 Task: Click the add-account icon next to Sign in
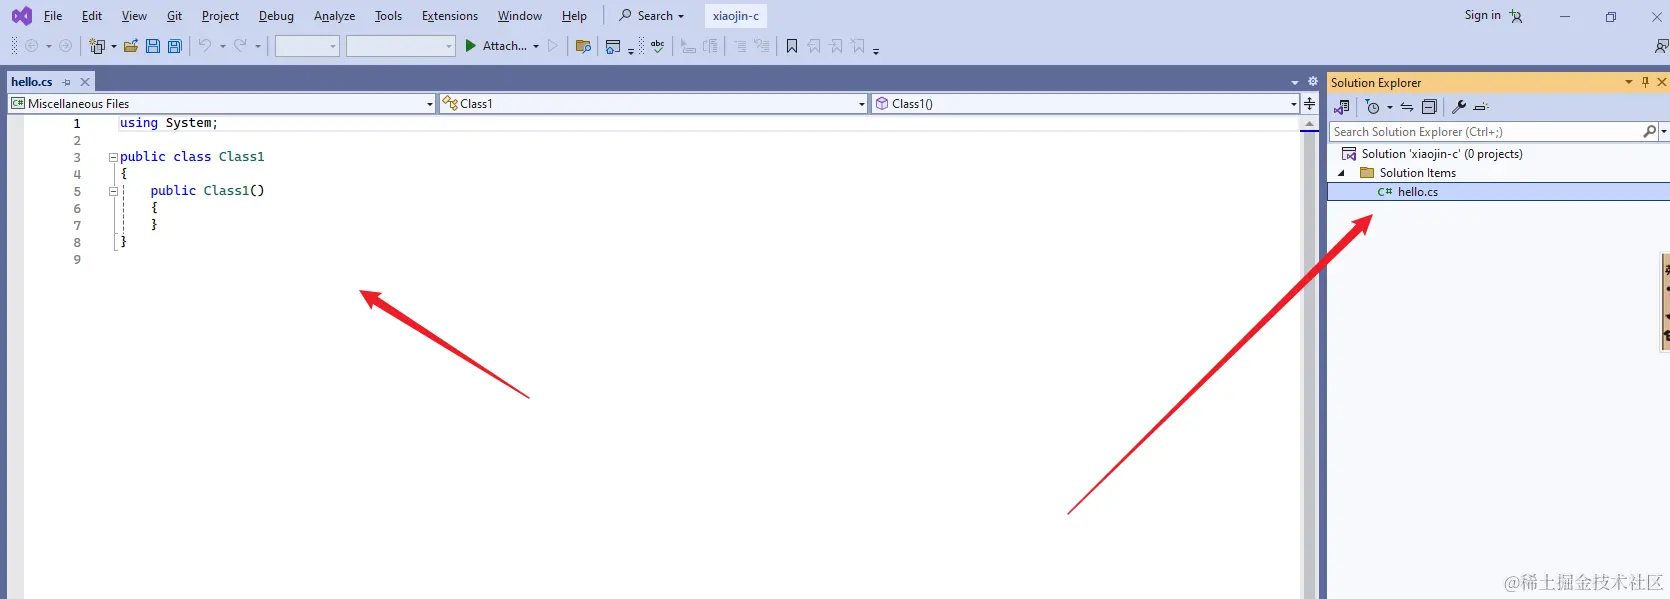[x=1516, y=16]
